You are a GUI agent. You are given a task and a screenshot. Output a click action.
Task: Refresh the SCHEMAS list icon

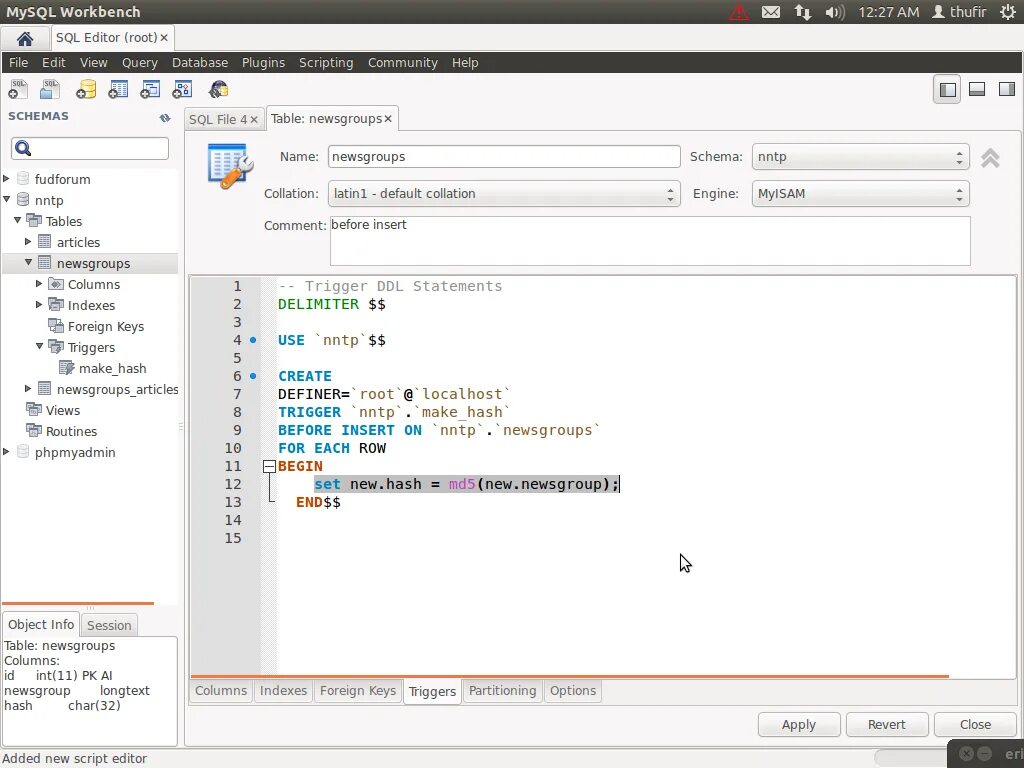coord(165,118)
